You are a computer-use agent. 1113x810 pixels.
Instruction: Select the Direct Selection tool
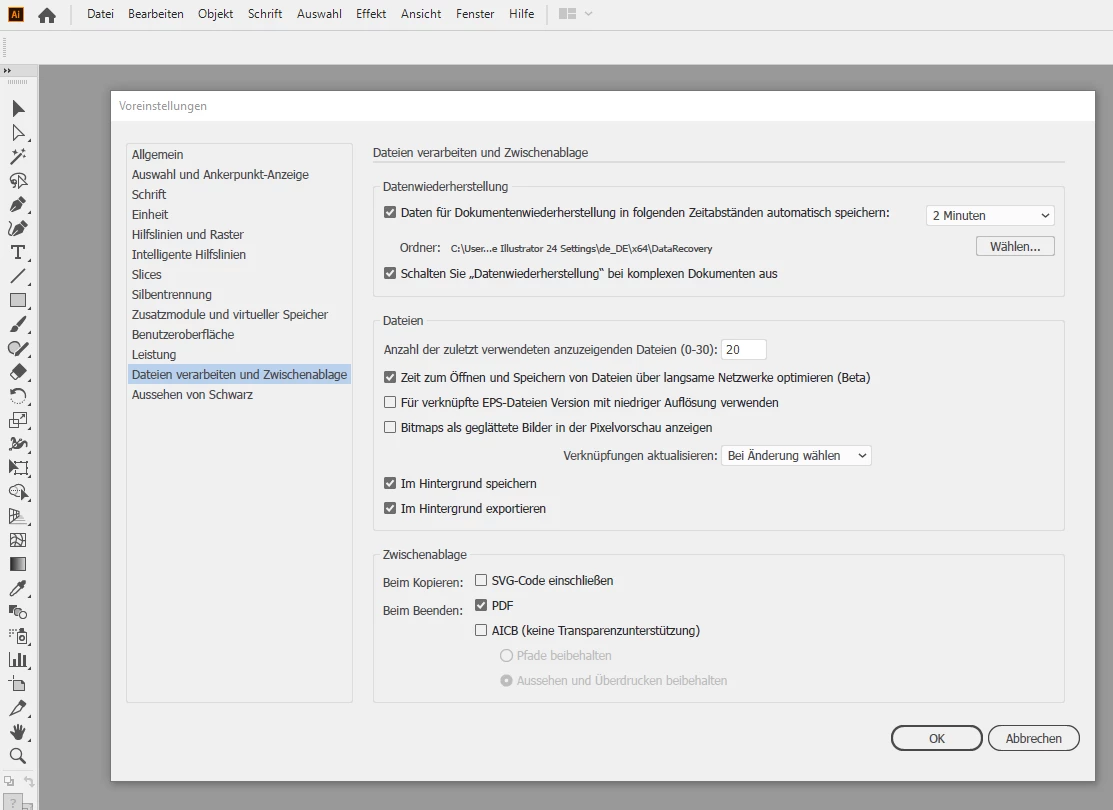point(18,133)
